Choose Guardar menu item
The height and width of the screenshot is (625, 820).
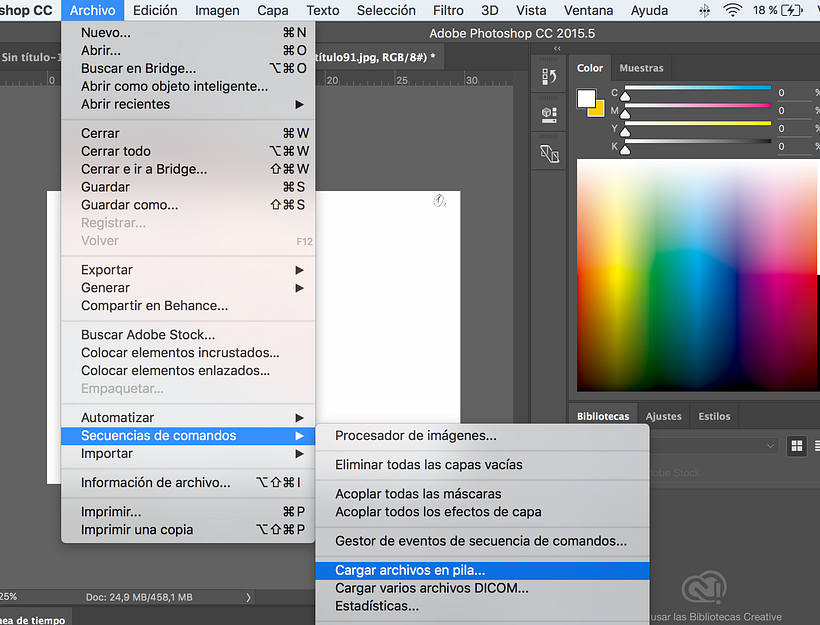(188, 187)
